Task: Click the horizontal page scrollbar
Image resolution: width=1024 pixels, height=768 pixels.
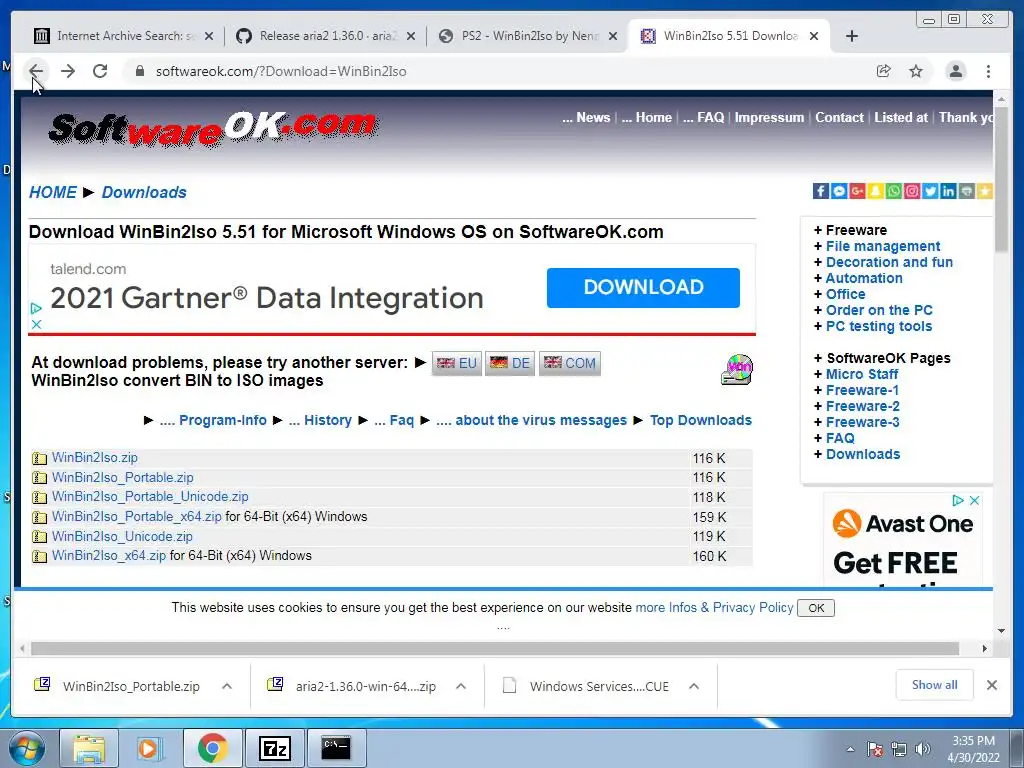Action: point(494,648)
